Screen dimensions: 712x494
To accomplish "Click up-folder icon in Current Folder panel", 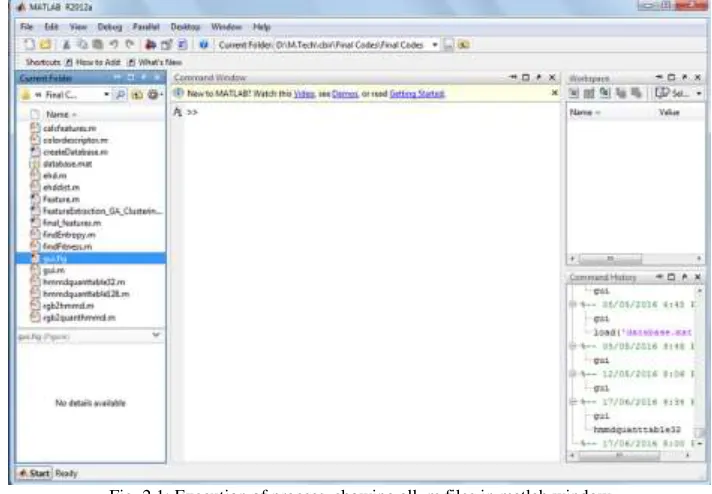I will pyautogui.click(x=137, y=94).
